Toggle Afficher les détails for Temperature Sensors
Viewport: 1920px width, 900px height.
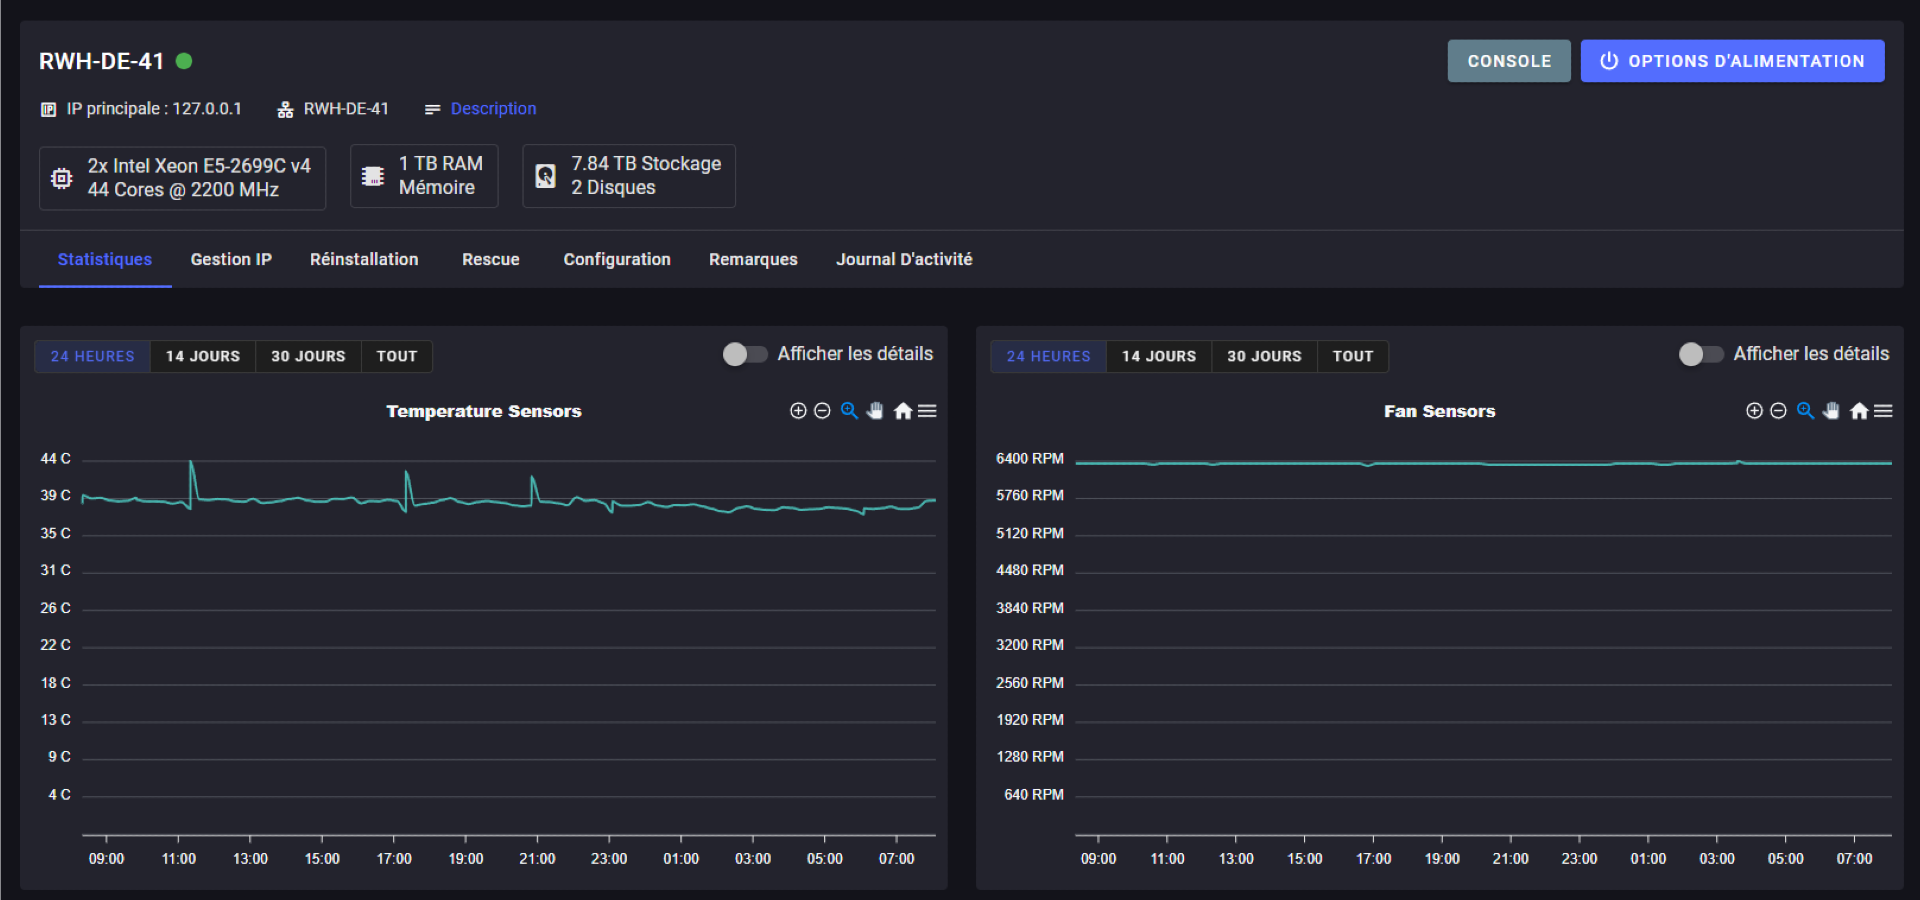coord(745,354)
